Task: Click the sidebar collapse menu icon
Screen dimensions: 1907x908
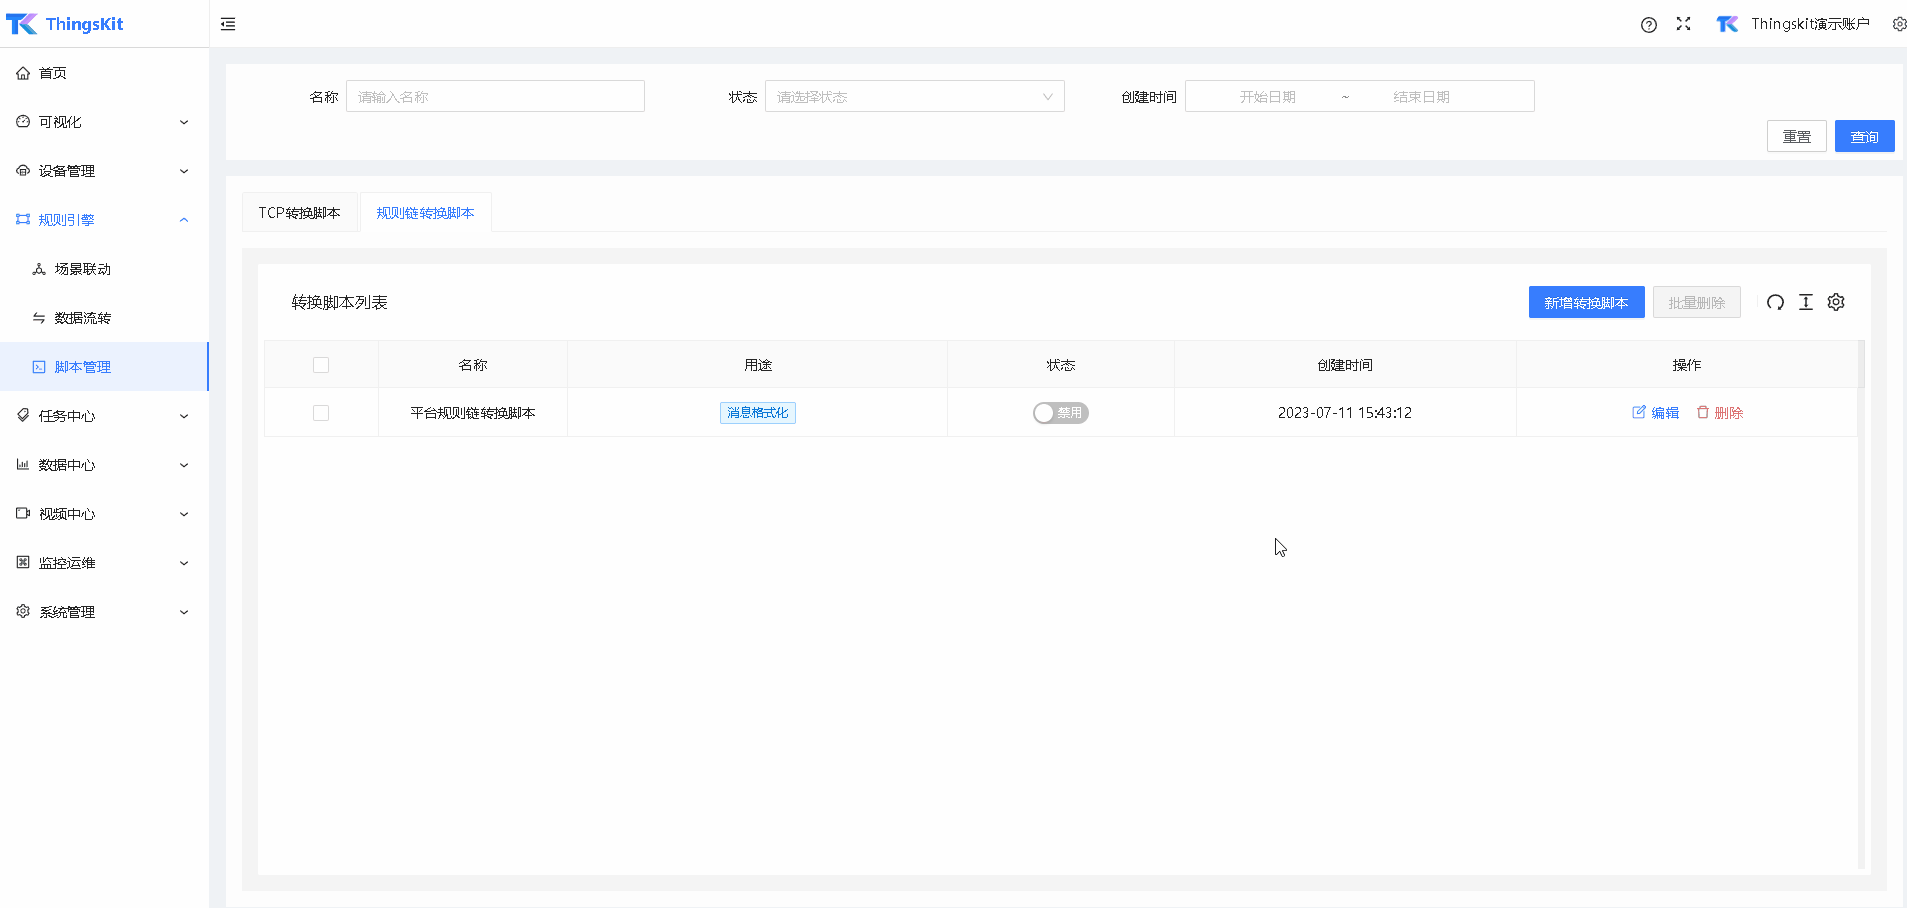Action: point(228,24)
